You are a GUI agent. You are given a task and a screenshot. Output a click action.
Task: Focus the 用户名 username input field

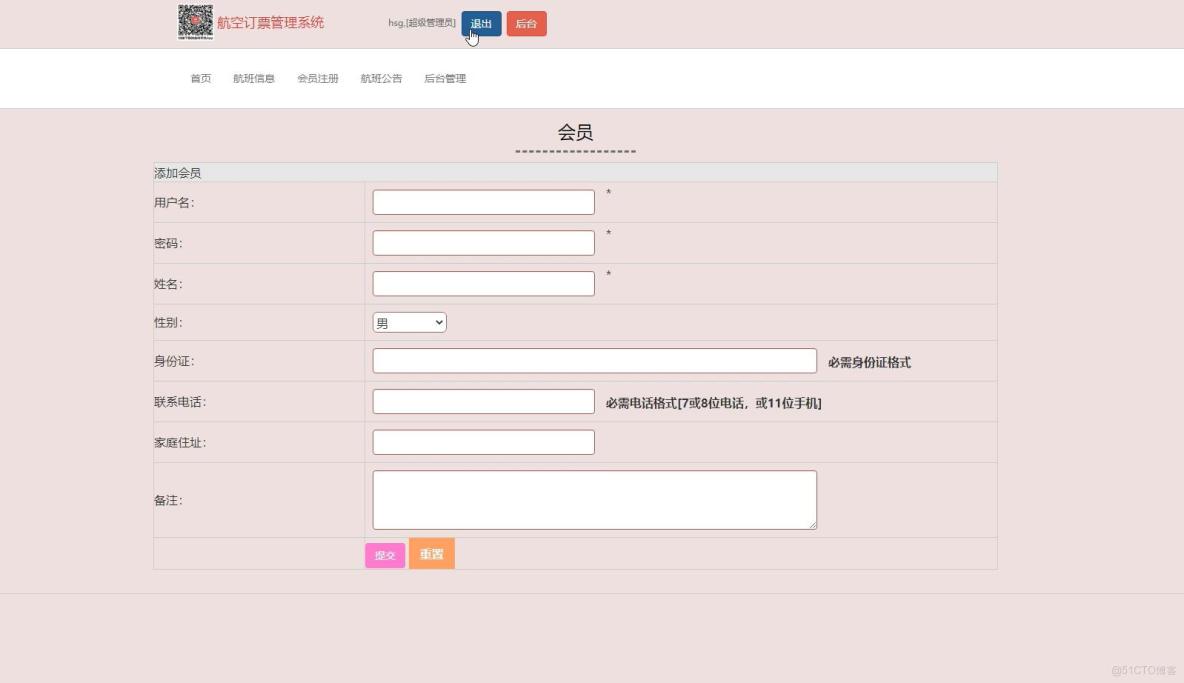483,201
